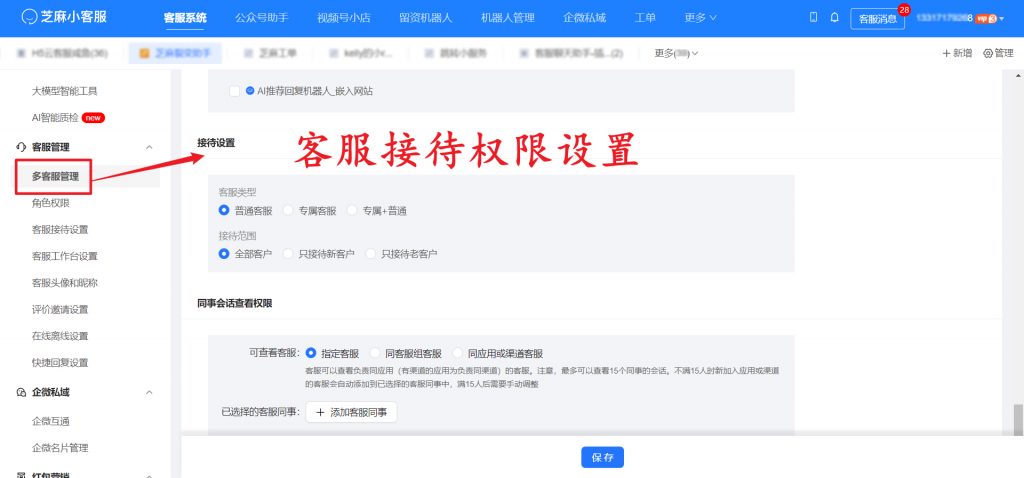1024x478 pixels.
Task: Collapse the 企微私域 sidebar section
Action: [149, 392]
